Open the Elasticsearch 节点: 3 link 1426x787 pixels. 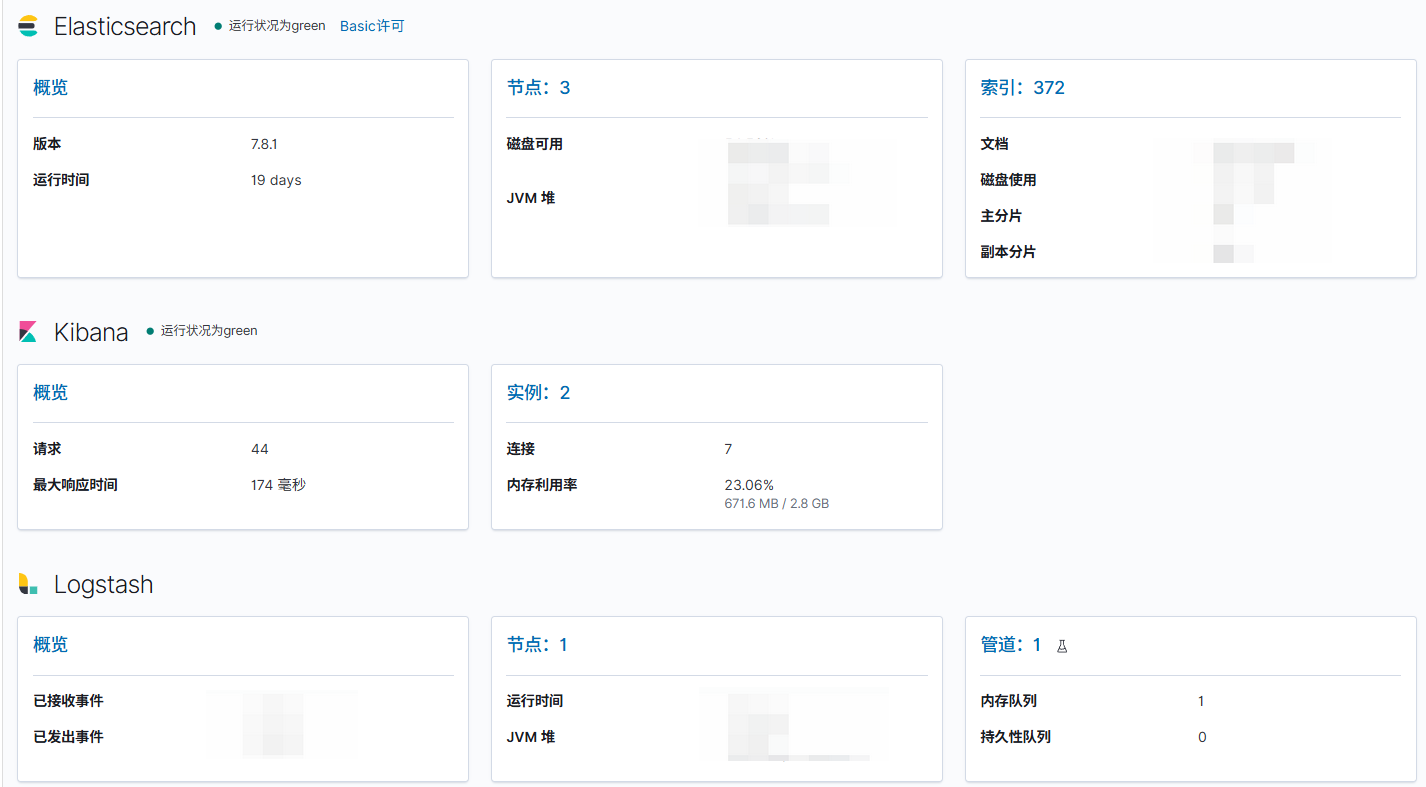click(x=538, y=88)
